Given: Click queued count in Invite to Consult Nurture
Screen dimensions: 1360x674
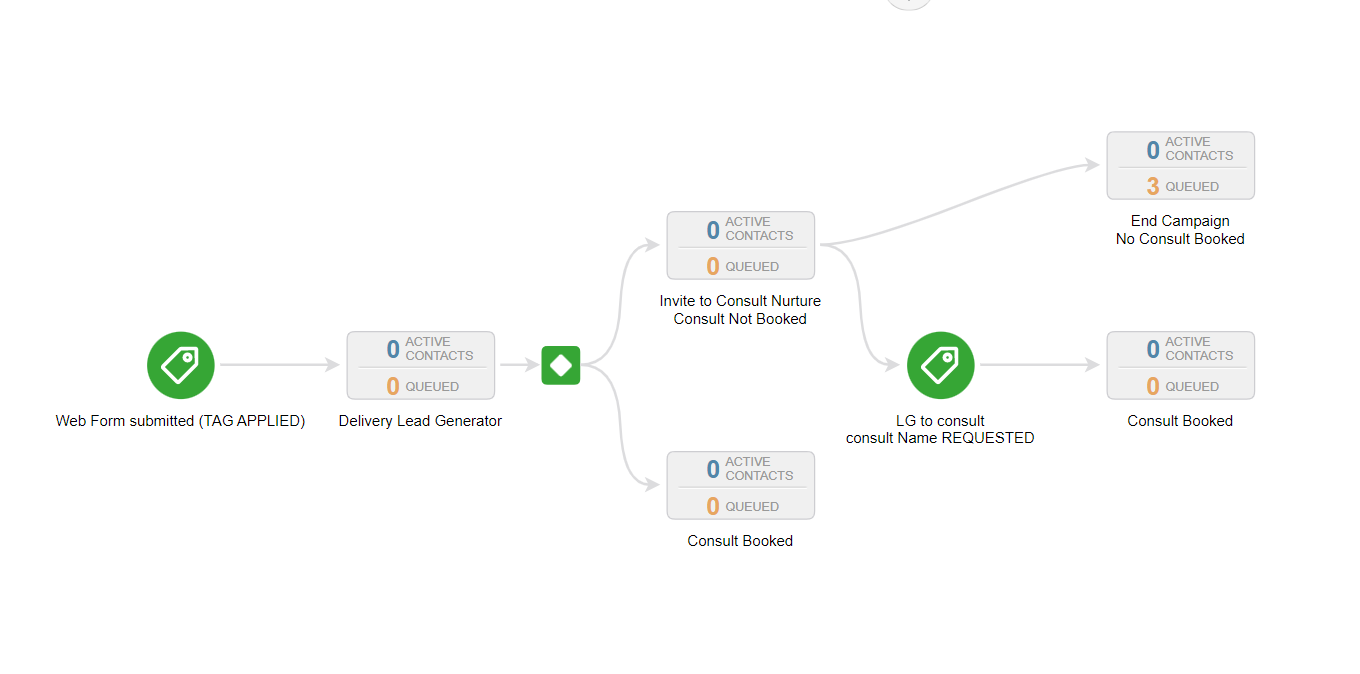Looking at the screenshot, I should (x=713, y=267).
